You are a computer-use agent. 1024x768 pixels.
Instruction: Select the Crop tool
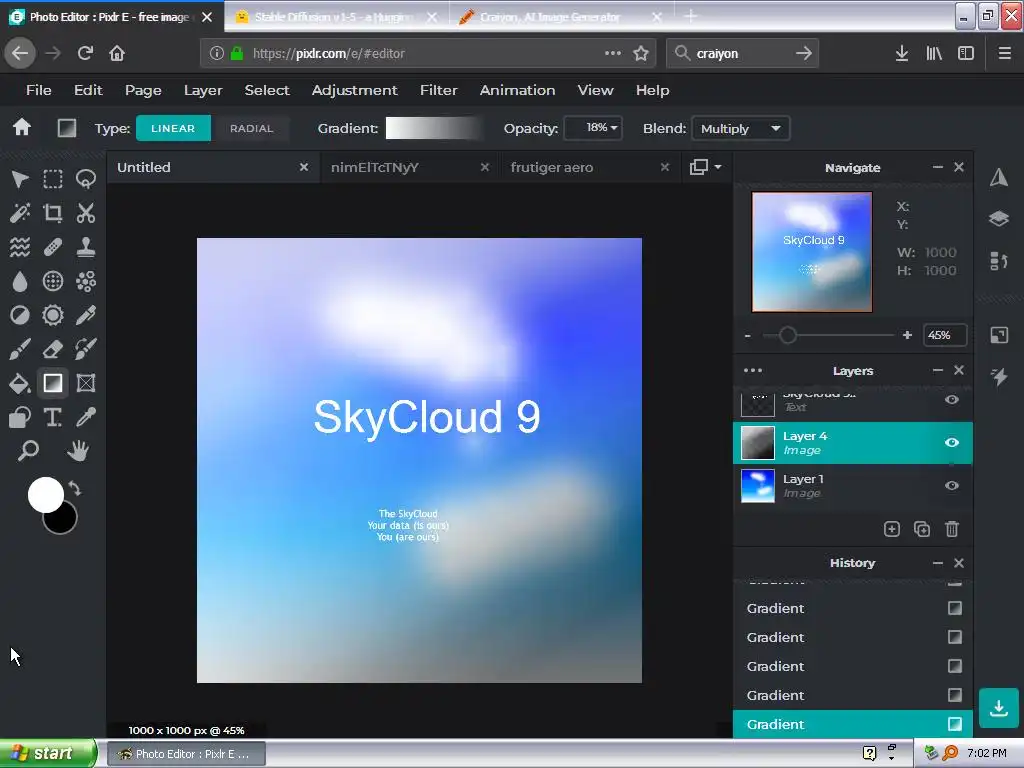(53, 213)
